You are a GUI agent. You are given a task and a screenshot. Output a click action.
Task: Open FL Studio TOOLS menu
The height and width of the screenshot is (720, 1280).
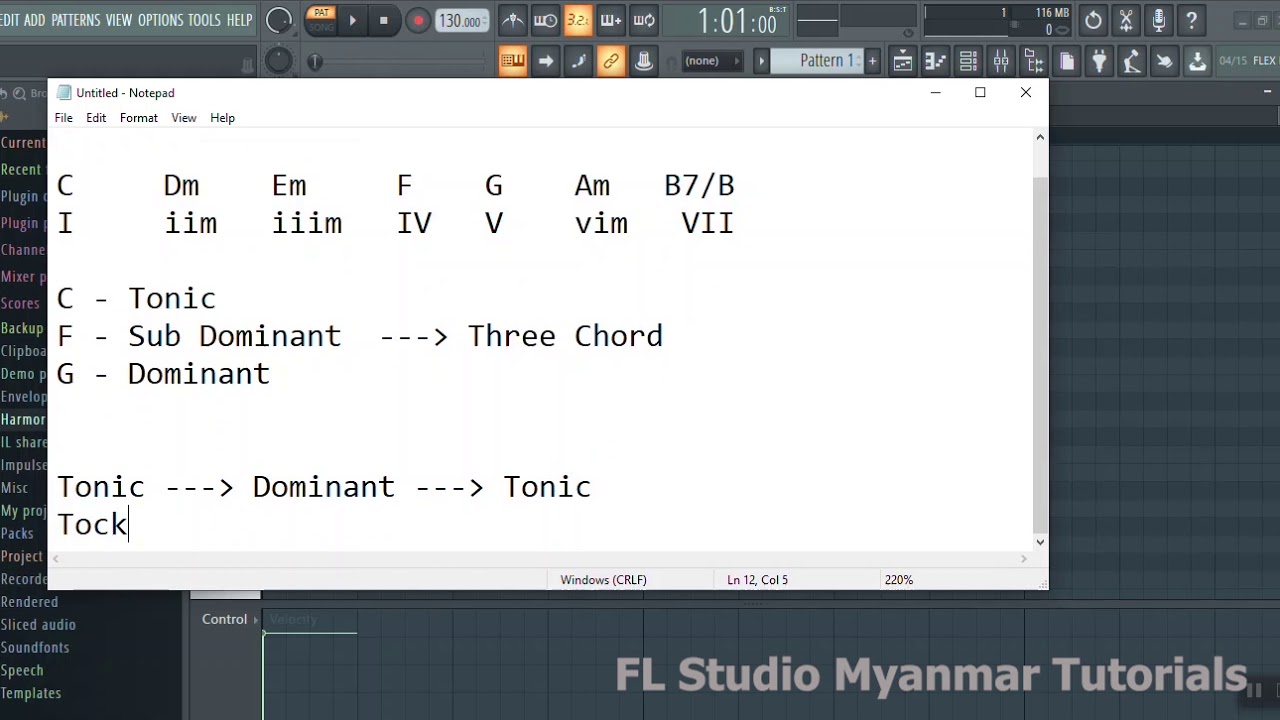click(205, 20)
